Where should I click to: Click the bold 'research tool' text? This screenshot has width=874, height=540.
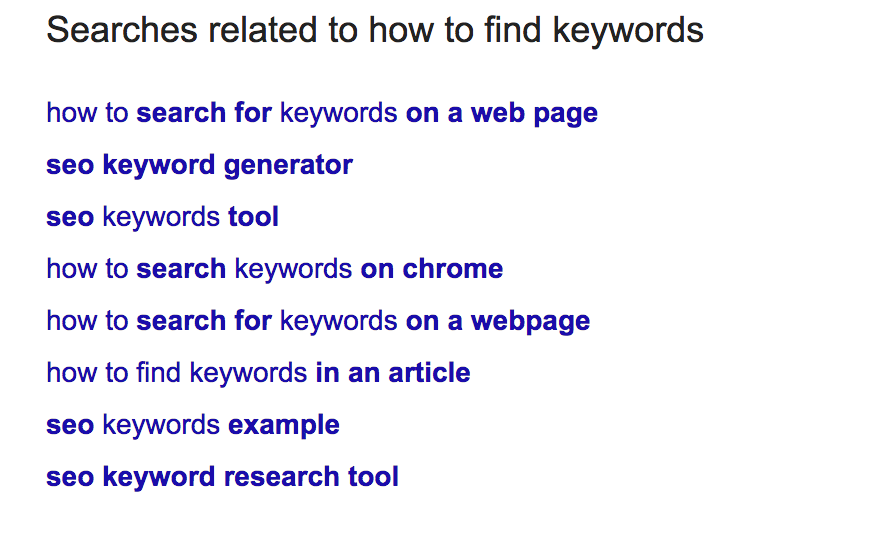click(311, 476)
